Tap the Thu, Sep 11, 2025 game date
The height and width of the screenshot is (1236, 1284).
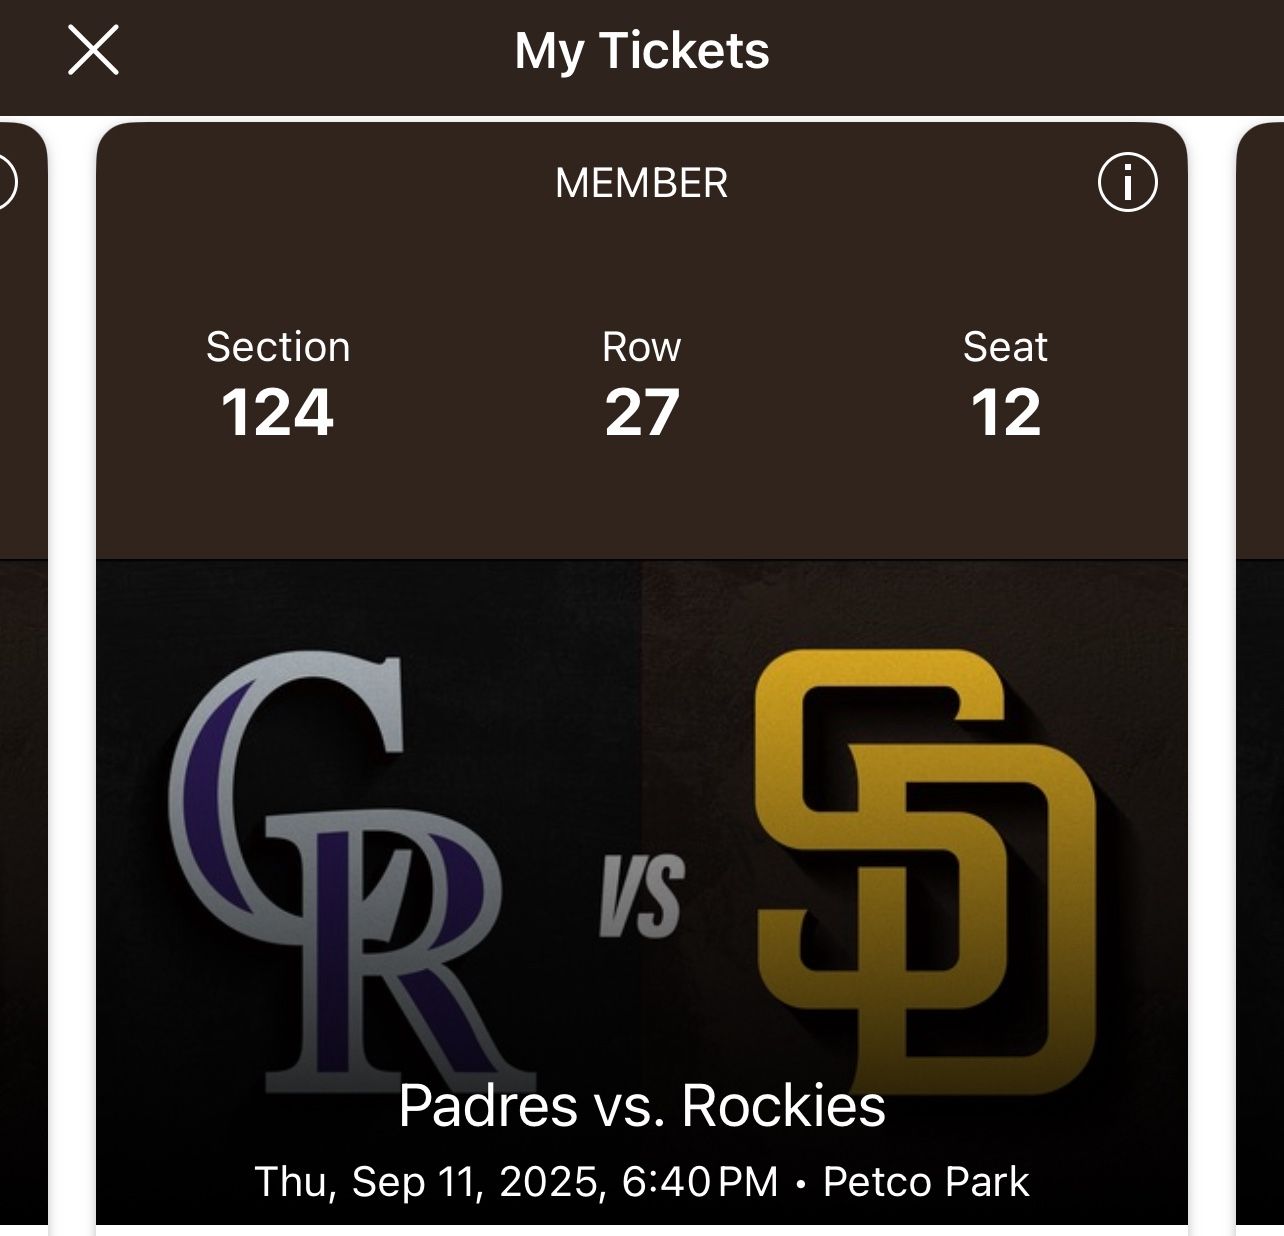click(x=429, y=1181)
